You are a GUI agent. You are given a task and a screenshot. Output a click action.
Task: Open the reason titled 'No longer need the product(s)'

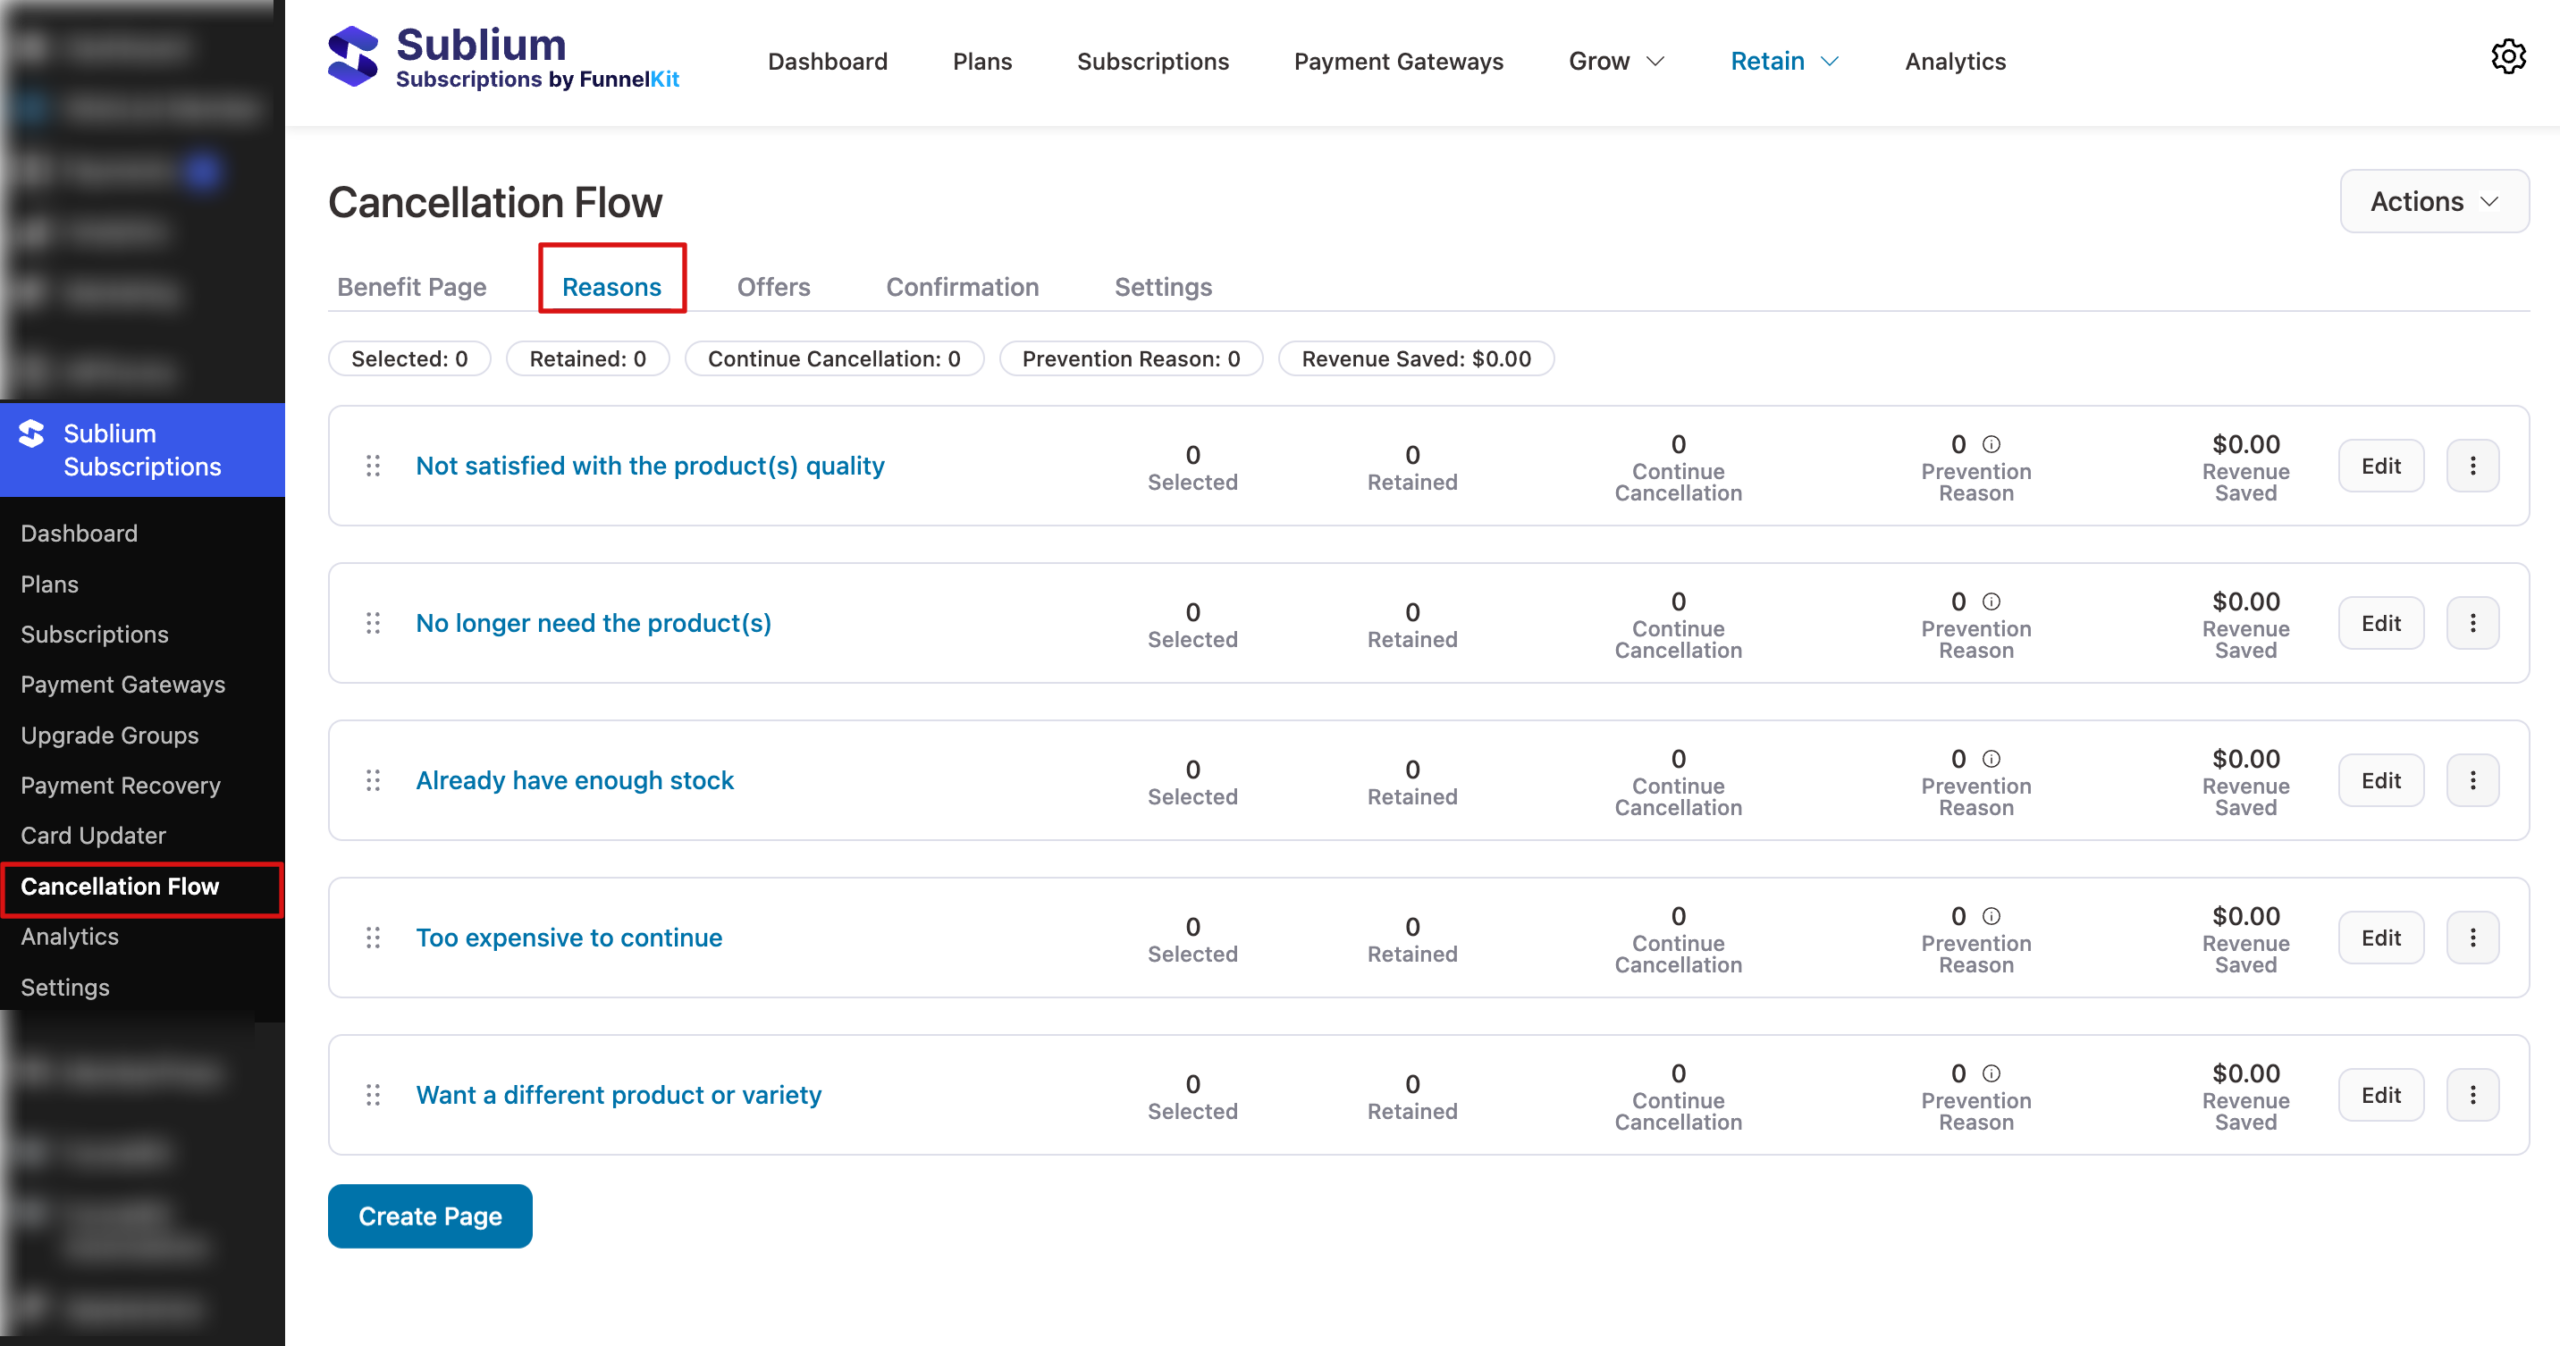593,622
